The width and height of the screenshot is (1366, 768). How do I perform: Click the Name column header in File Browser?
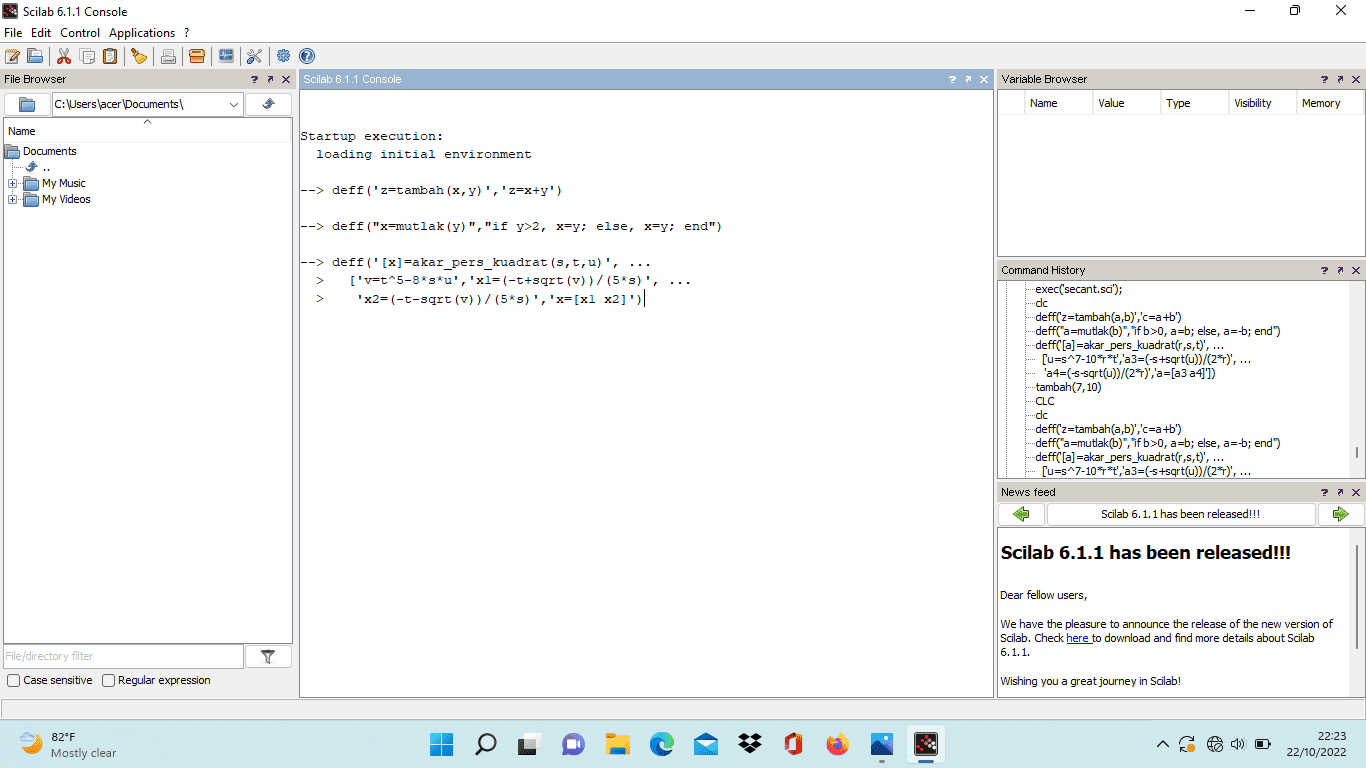pyautogui.click(x=148, y=131)
